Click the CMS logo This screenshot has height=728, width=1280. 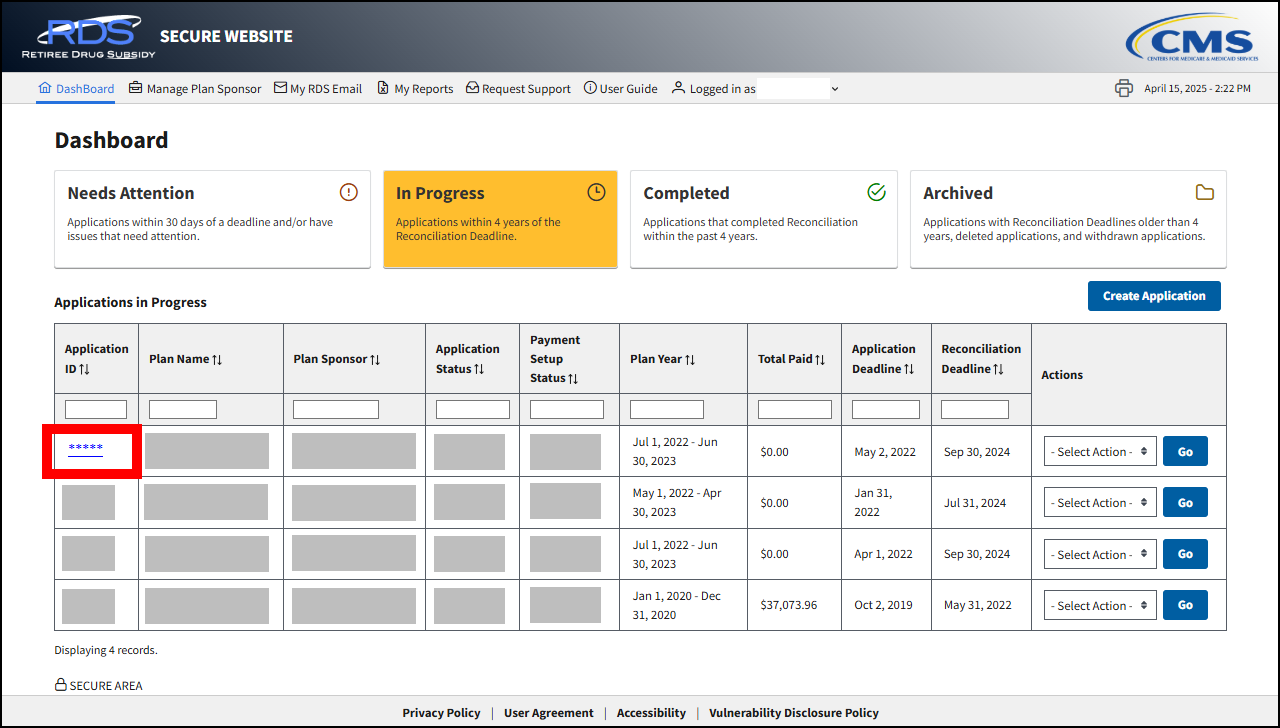[1190, 42]
